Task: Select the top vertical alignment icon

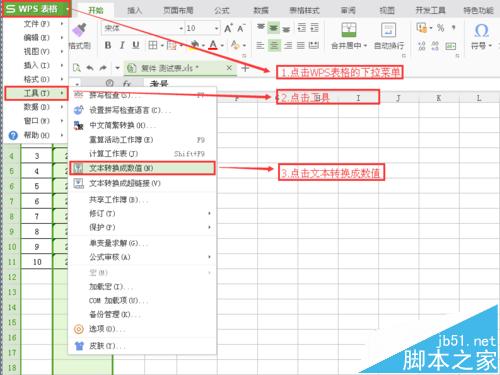Action: point(261,28)
